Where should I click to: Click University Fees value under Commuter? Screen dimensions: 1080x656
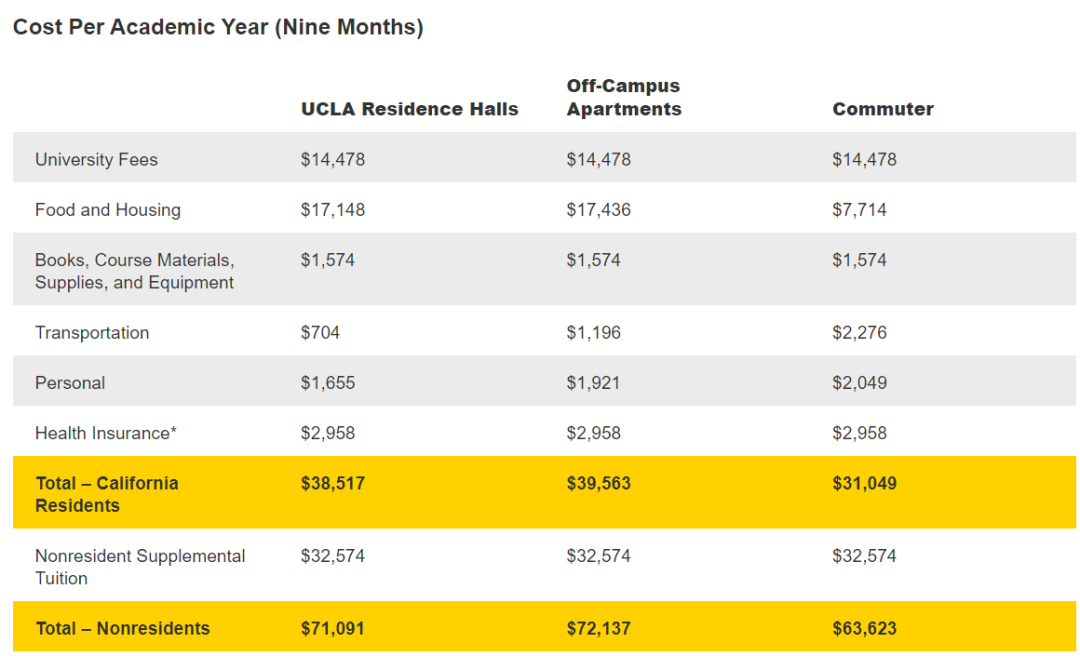pos(864,159)
